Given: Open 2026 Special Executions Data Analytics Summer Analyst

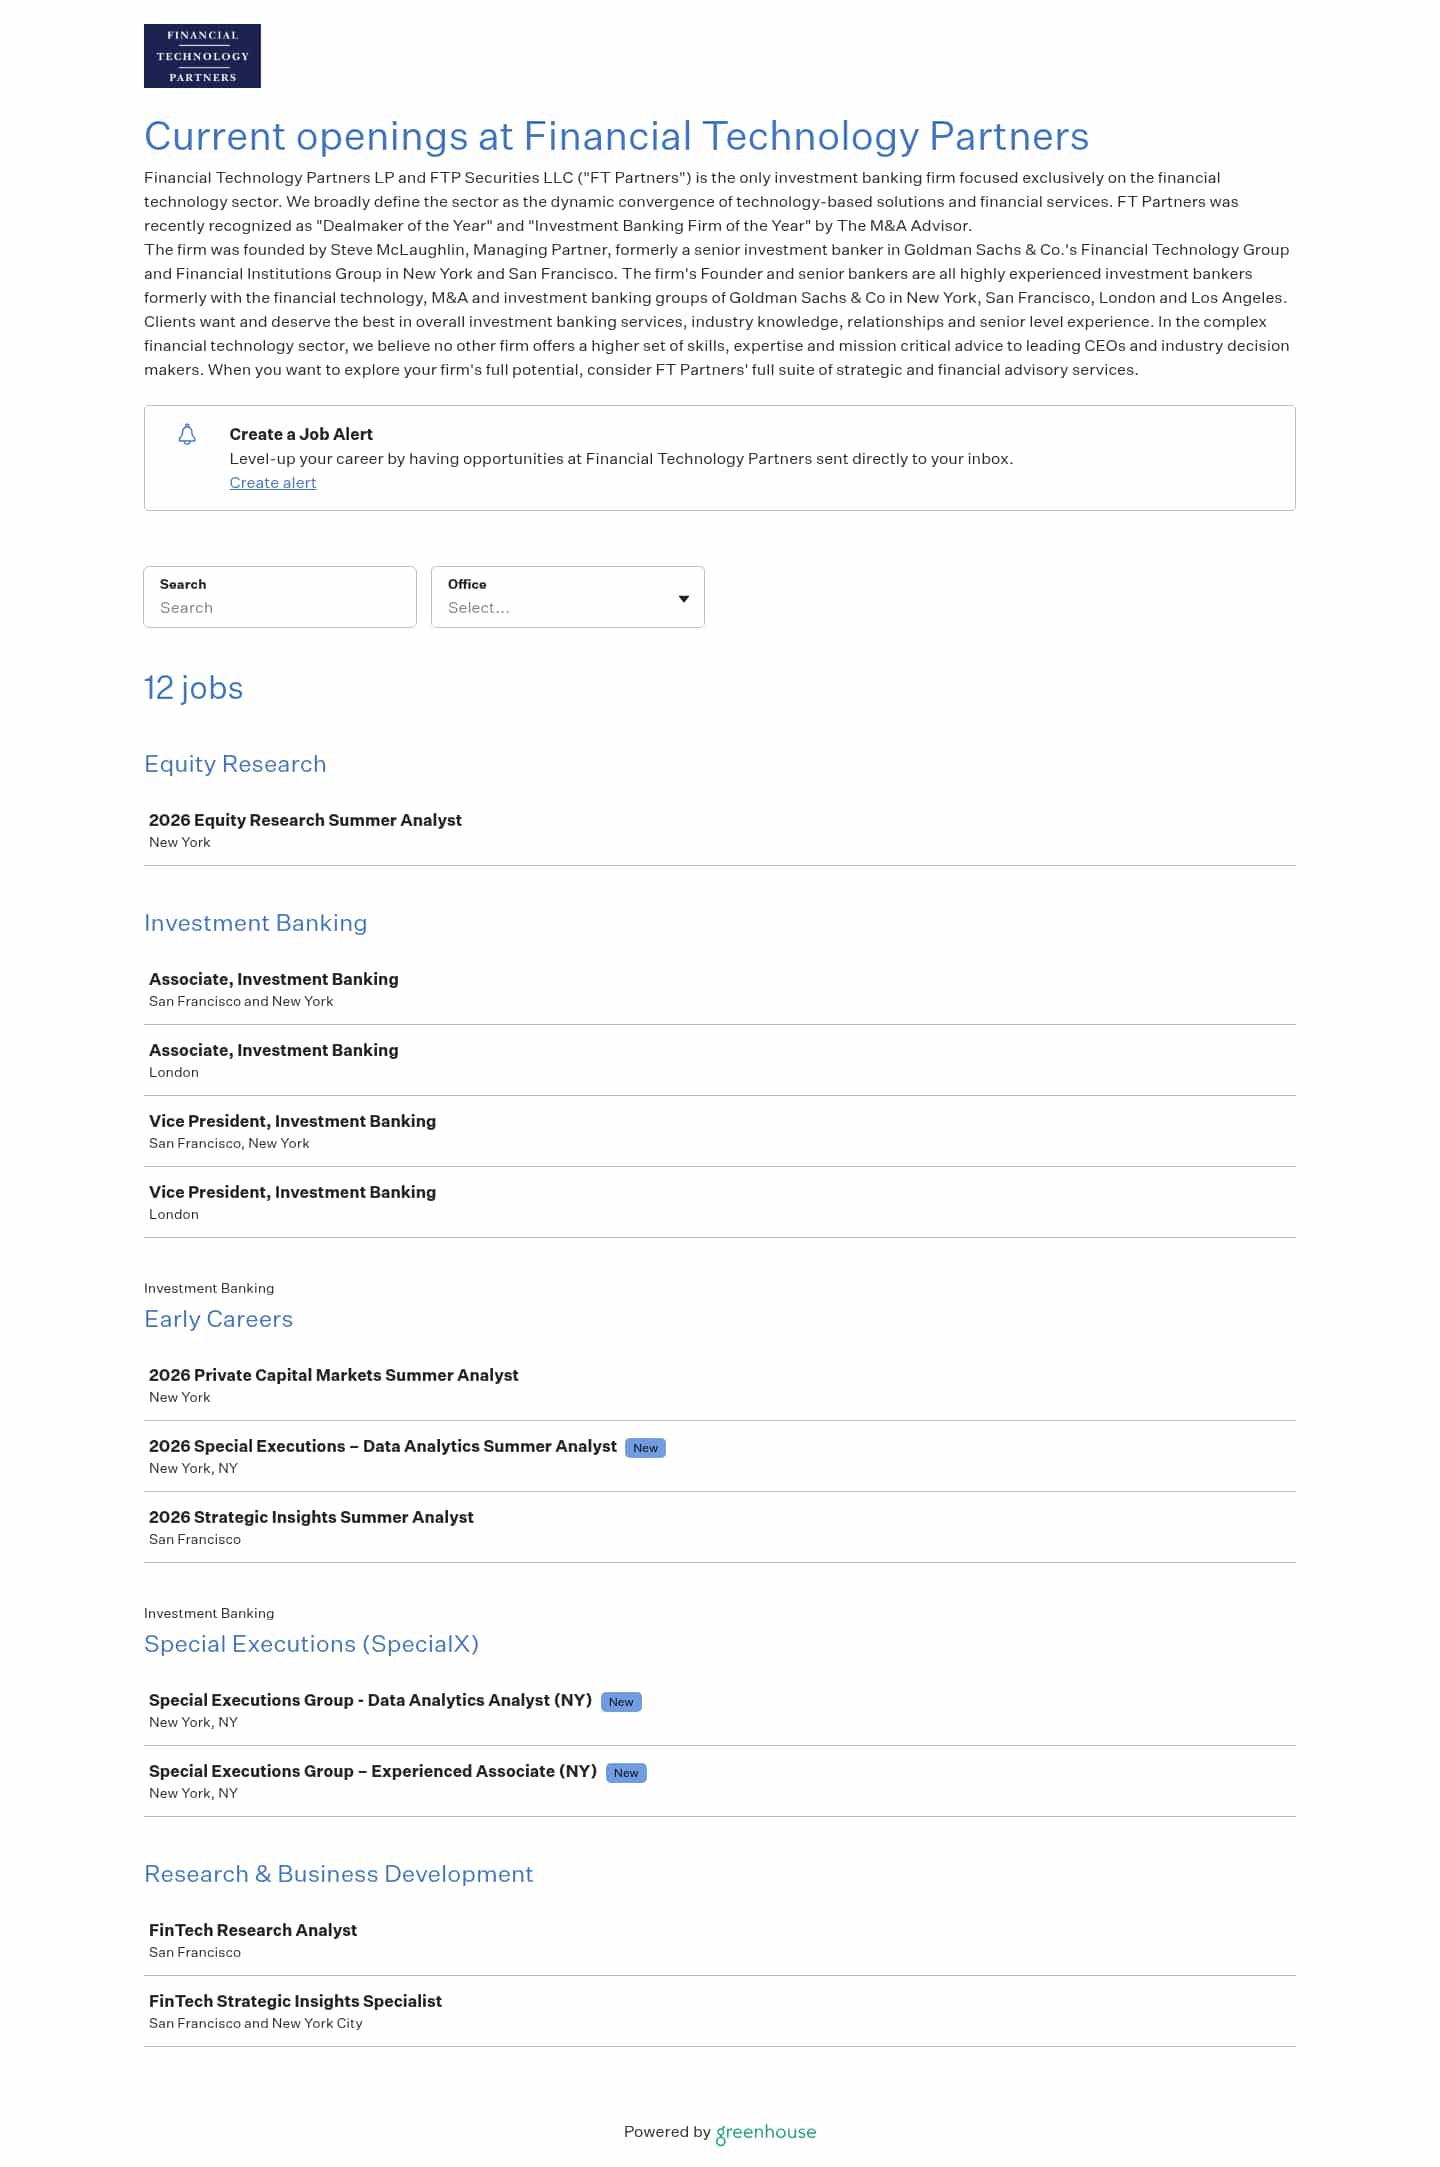Looking at the screenshot, I should (x=382, y=1446).
